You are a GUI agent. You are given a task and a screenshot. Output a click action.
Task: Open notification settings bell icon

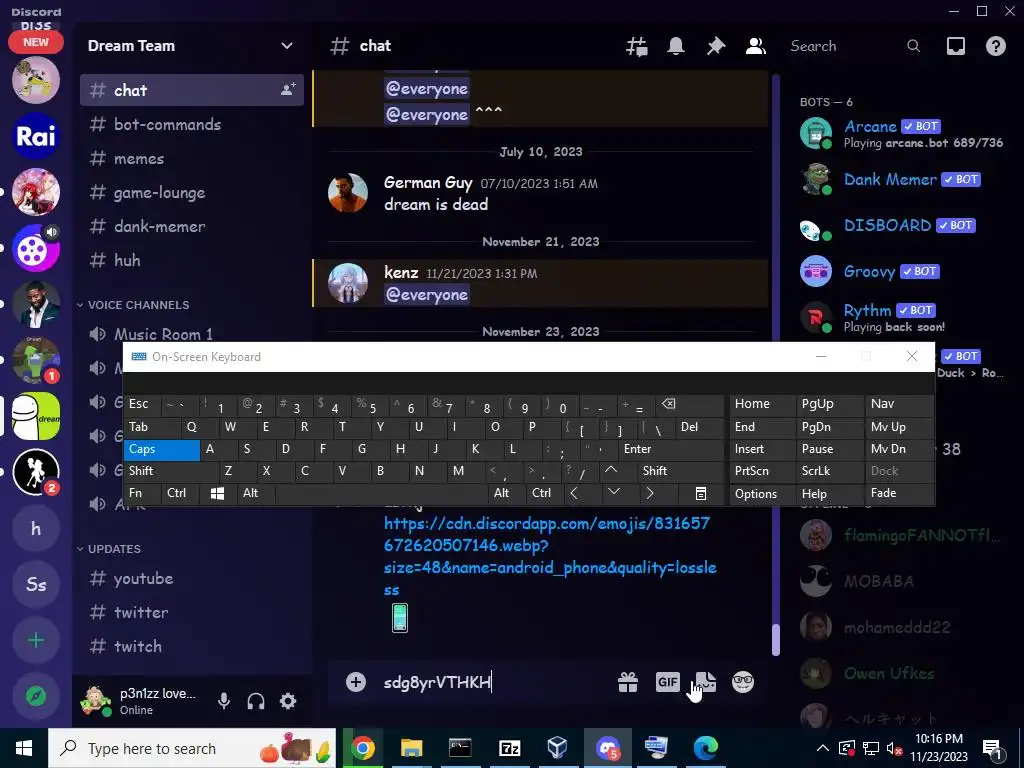tap(676, 46)
